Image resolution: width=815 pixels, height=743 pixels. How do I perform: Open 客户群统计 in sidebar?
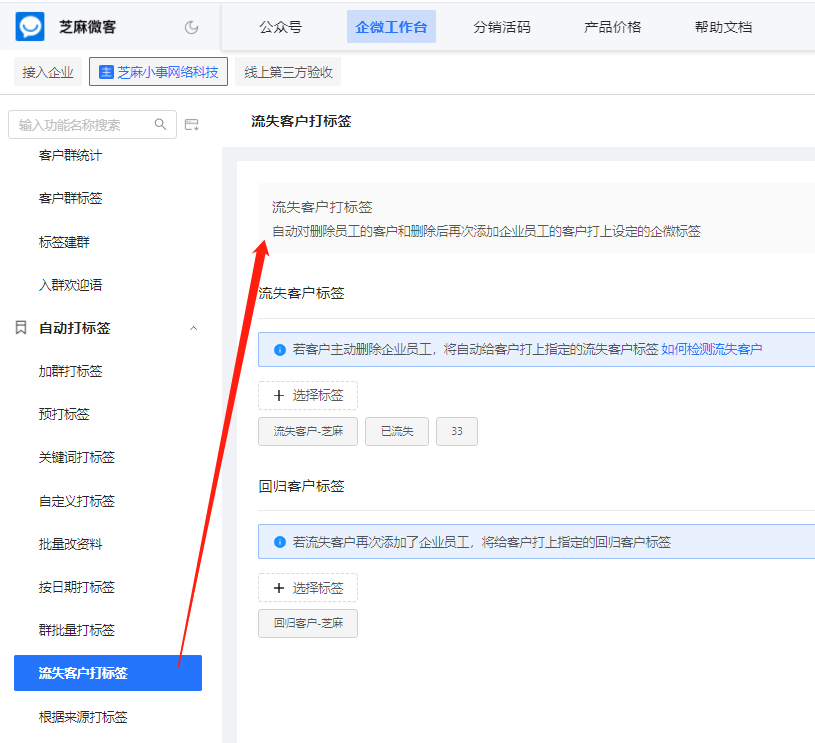70,155
